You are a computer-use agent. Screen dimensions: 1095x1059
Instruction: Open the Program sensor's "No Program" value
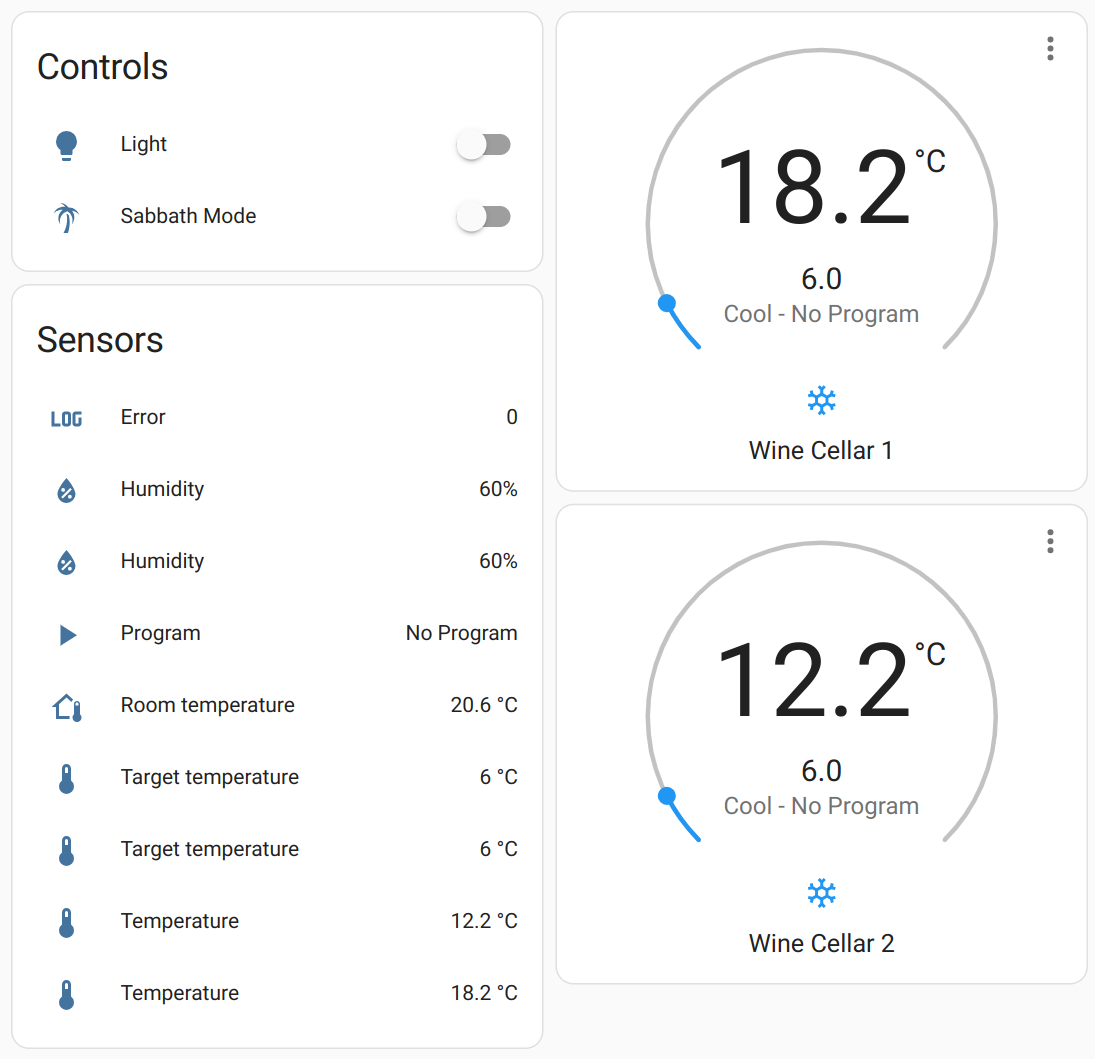point(461,634)
